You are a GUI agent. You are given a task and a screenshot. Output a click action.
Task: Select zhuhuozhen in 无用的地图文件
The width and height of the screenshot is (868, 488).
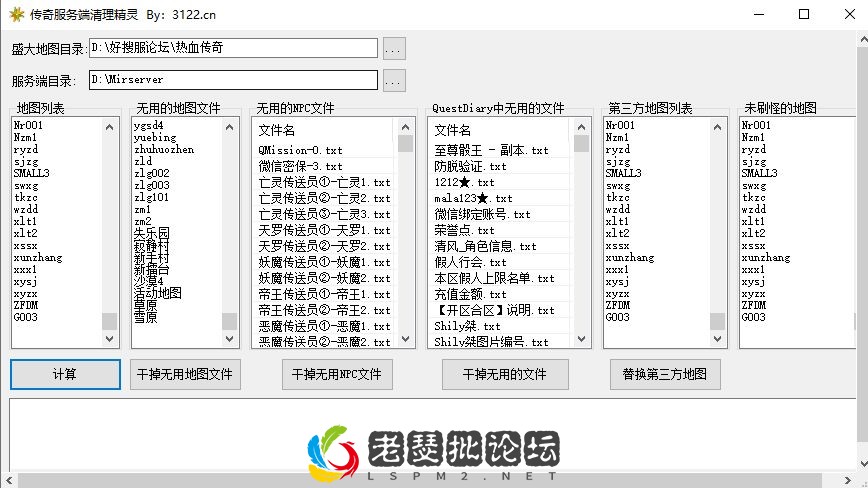(164, 149)
